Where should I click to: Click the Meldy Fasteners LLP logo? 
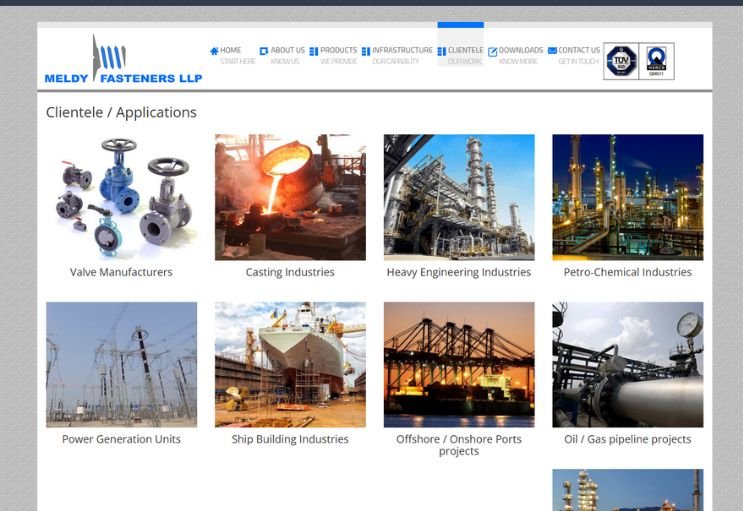tap(123, 60)
